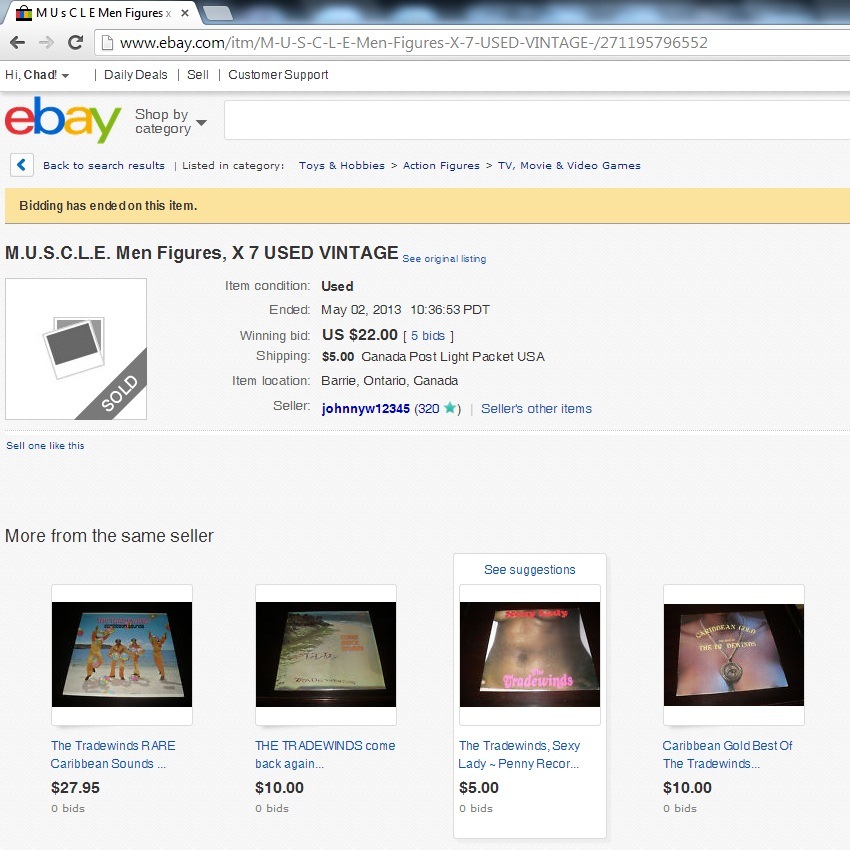Click the blue back chevron beside search results
This screenshot has height=850, width=850.
coord(22,165)
